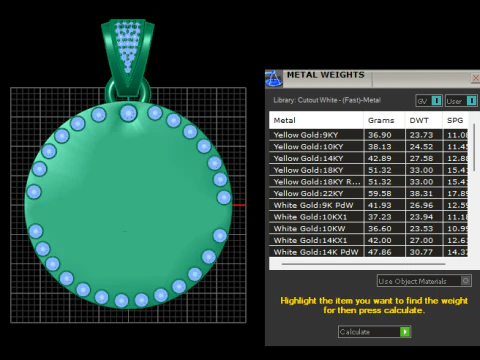480x360 pixels.
Task: Select the Yellow Gold:14KY row
Action: pos(368,158)
